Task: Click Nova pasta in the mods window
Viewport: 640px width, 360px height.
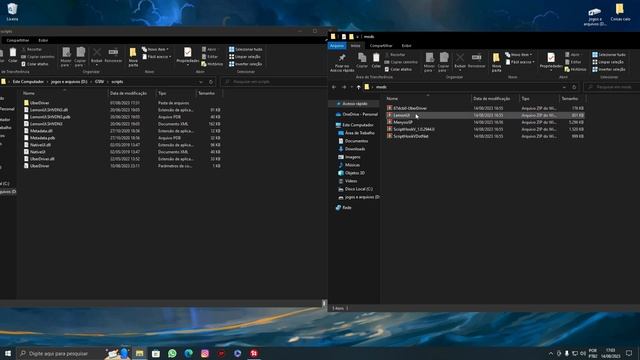Action: click(x=496, y=62)
